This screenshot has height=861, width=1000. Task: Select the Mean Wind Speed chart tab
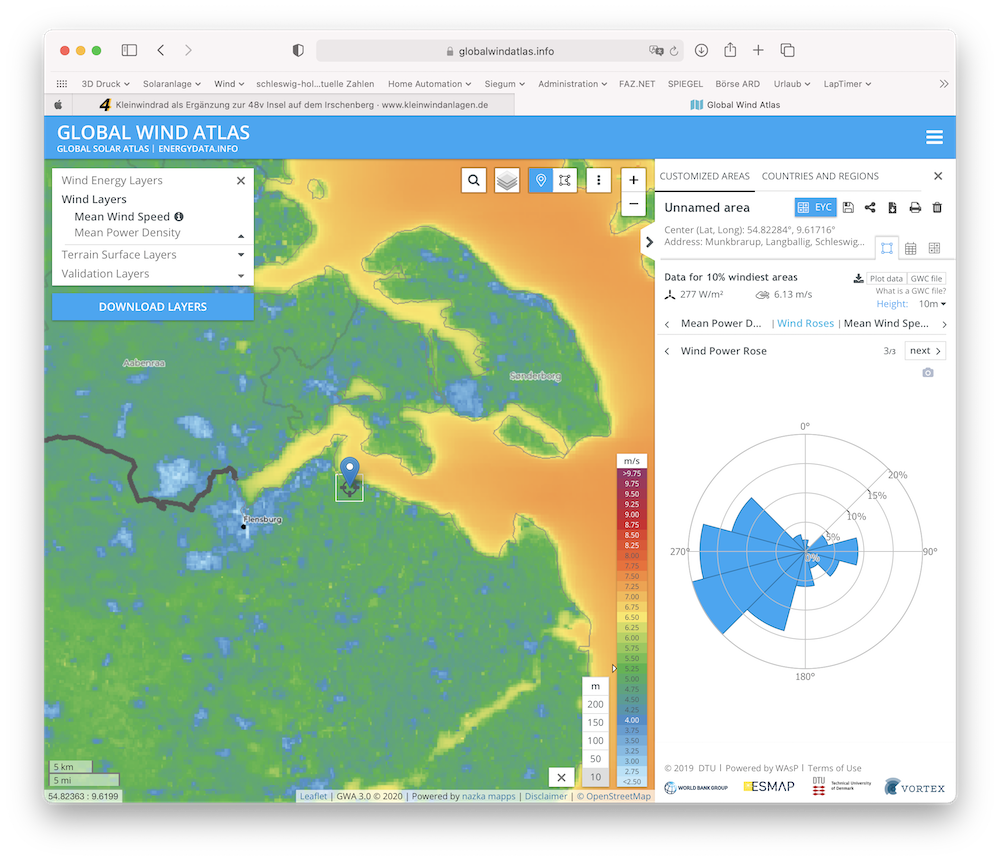pyautogui.click(x=886, y=324)
